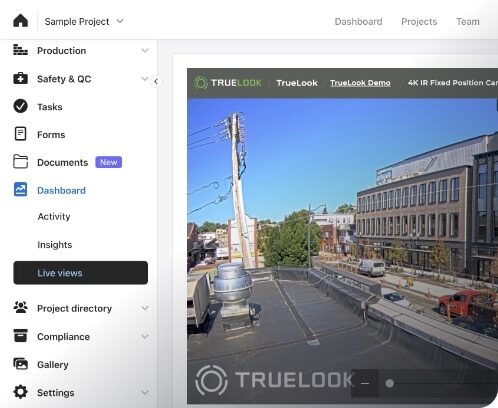Switch to the Projects top tab
Screen dimensions: 498x408
tap(419, 22)
